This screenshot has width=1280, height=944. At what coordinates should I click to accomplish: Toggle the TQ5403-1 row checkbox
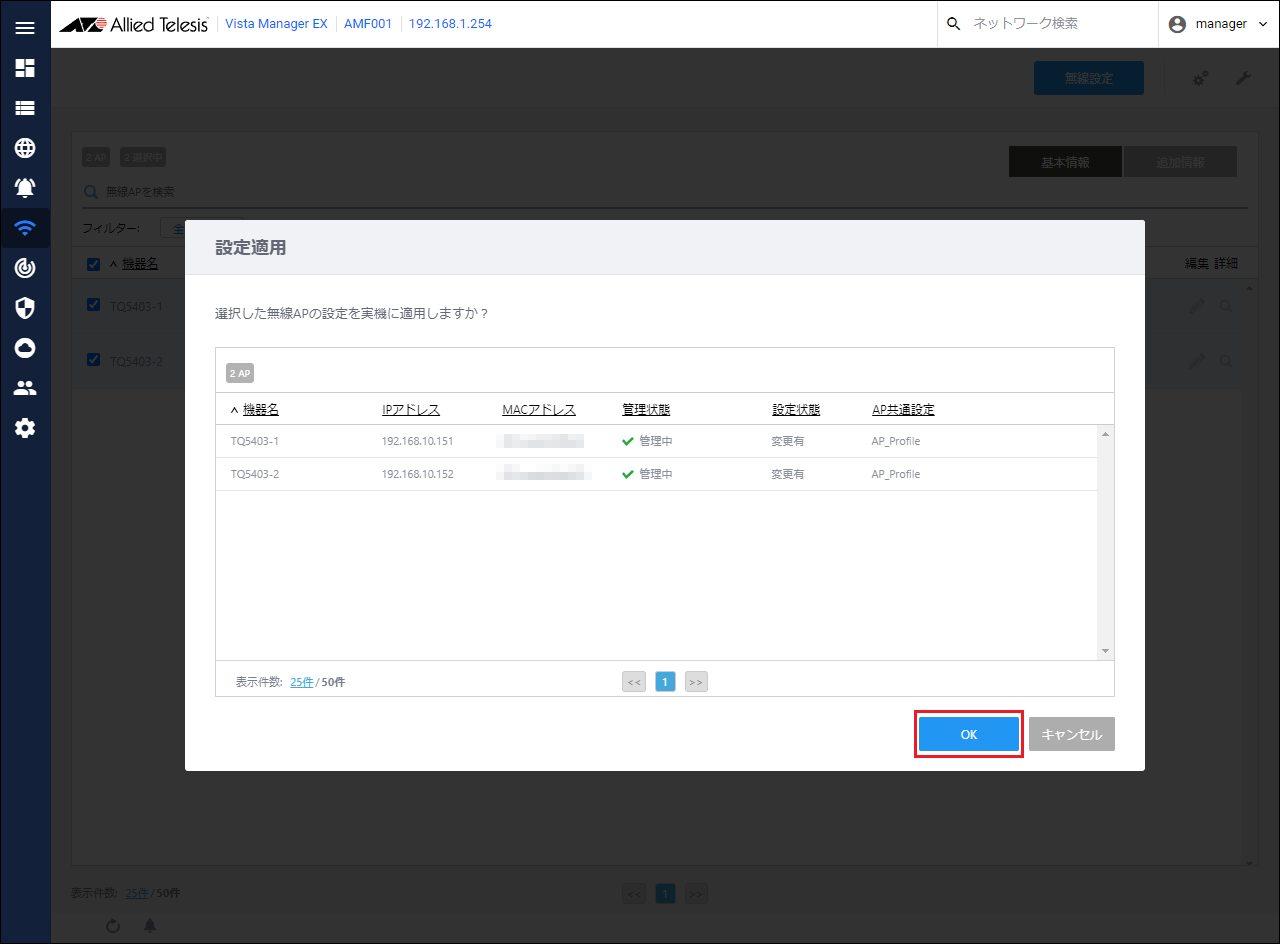[94, 305]
